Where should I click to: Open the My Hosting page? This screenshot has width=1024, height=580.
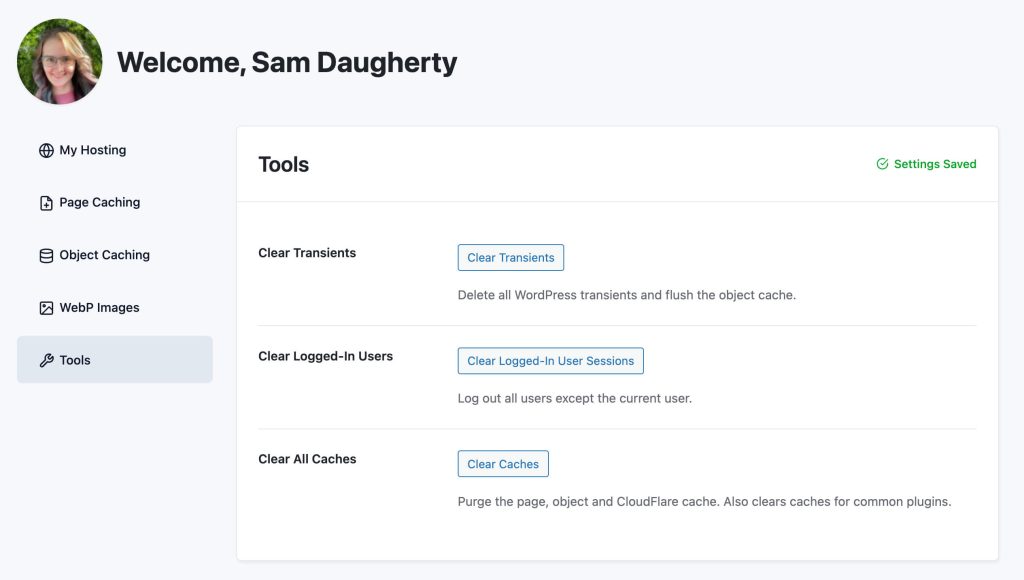93,149
